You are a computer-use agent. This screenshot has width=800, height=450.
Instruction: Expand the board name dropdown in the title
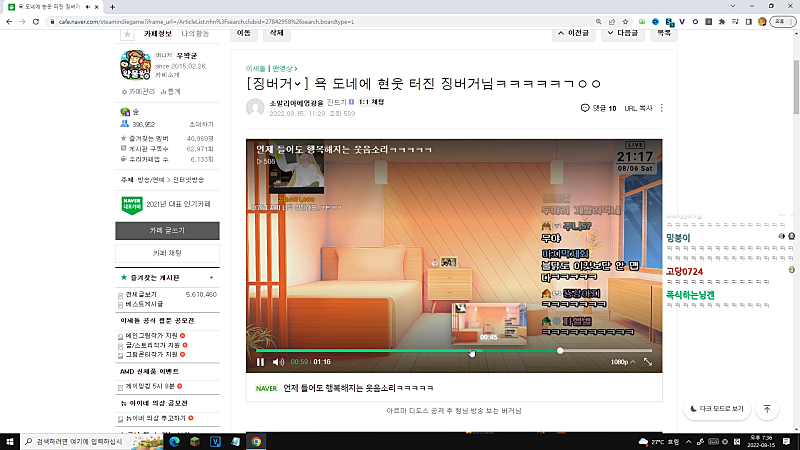pyautogui.click(x=299, y=81)
